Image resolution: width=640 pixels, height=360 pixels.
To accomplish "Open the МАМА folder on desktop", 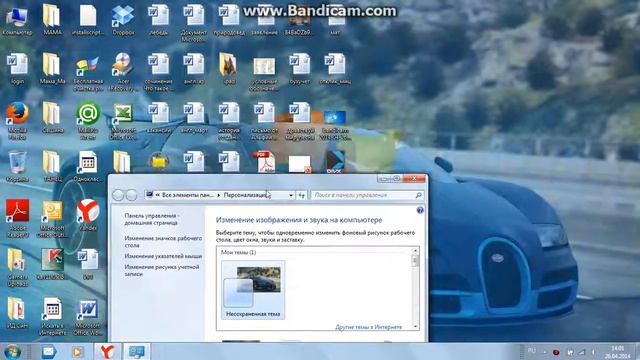I will coord(52,20).
